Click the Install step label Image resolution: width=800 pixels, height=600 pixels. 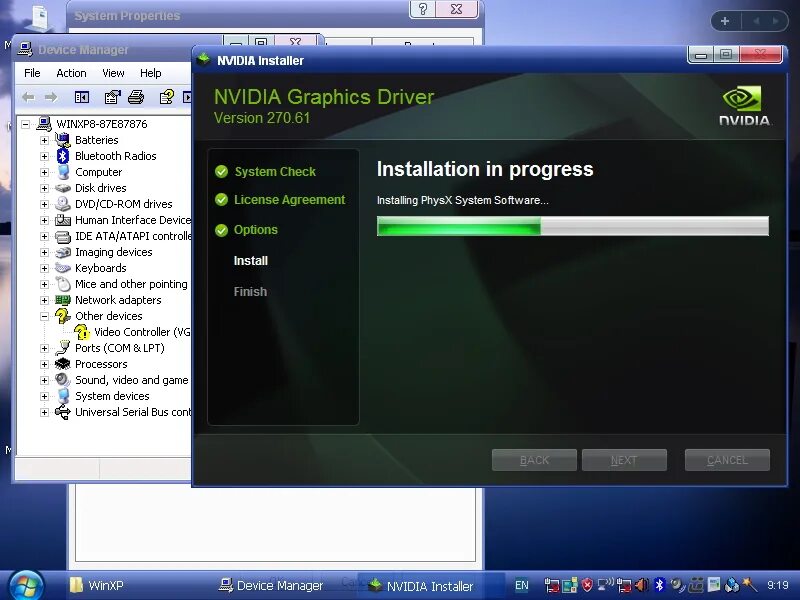coord(251,261)
